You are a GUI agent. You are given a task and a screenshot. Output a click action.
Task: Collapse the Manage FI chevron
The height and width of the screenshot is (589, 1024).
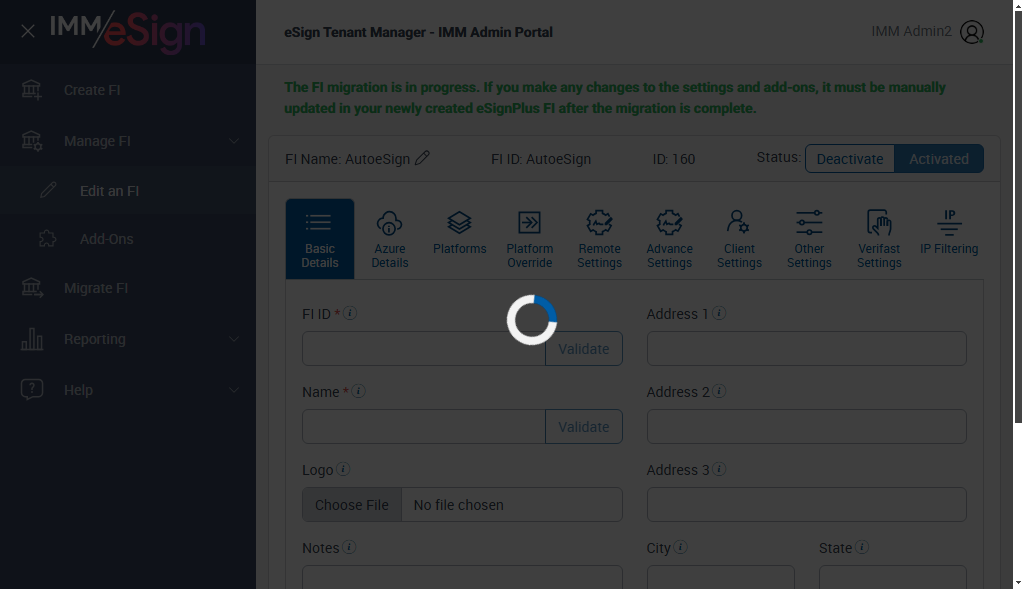coord(234,141)
